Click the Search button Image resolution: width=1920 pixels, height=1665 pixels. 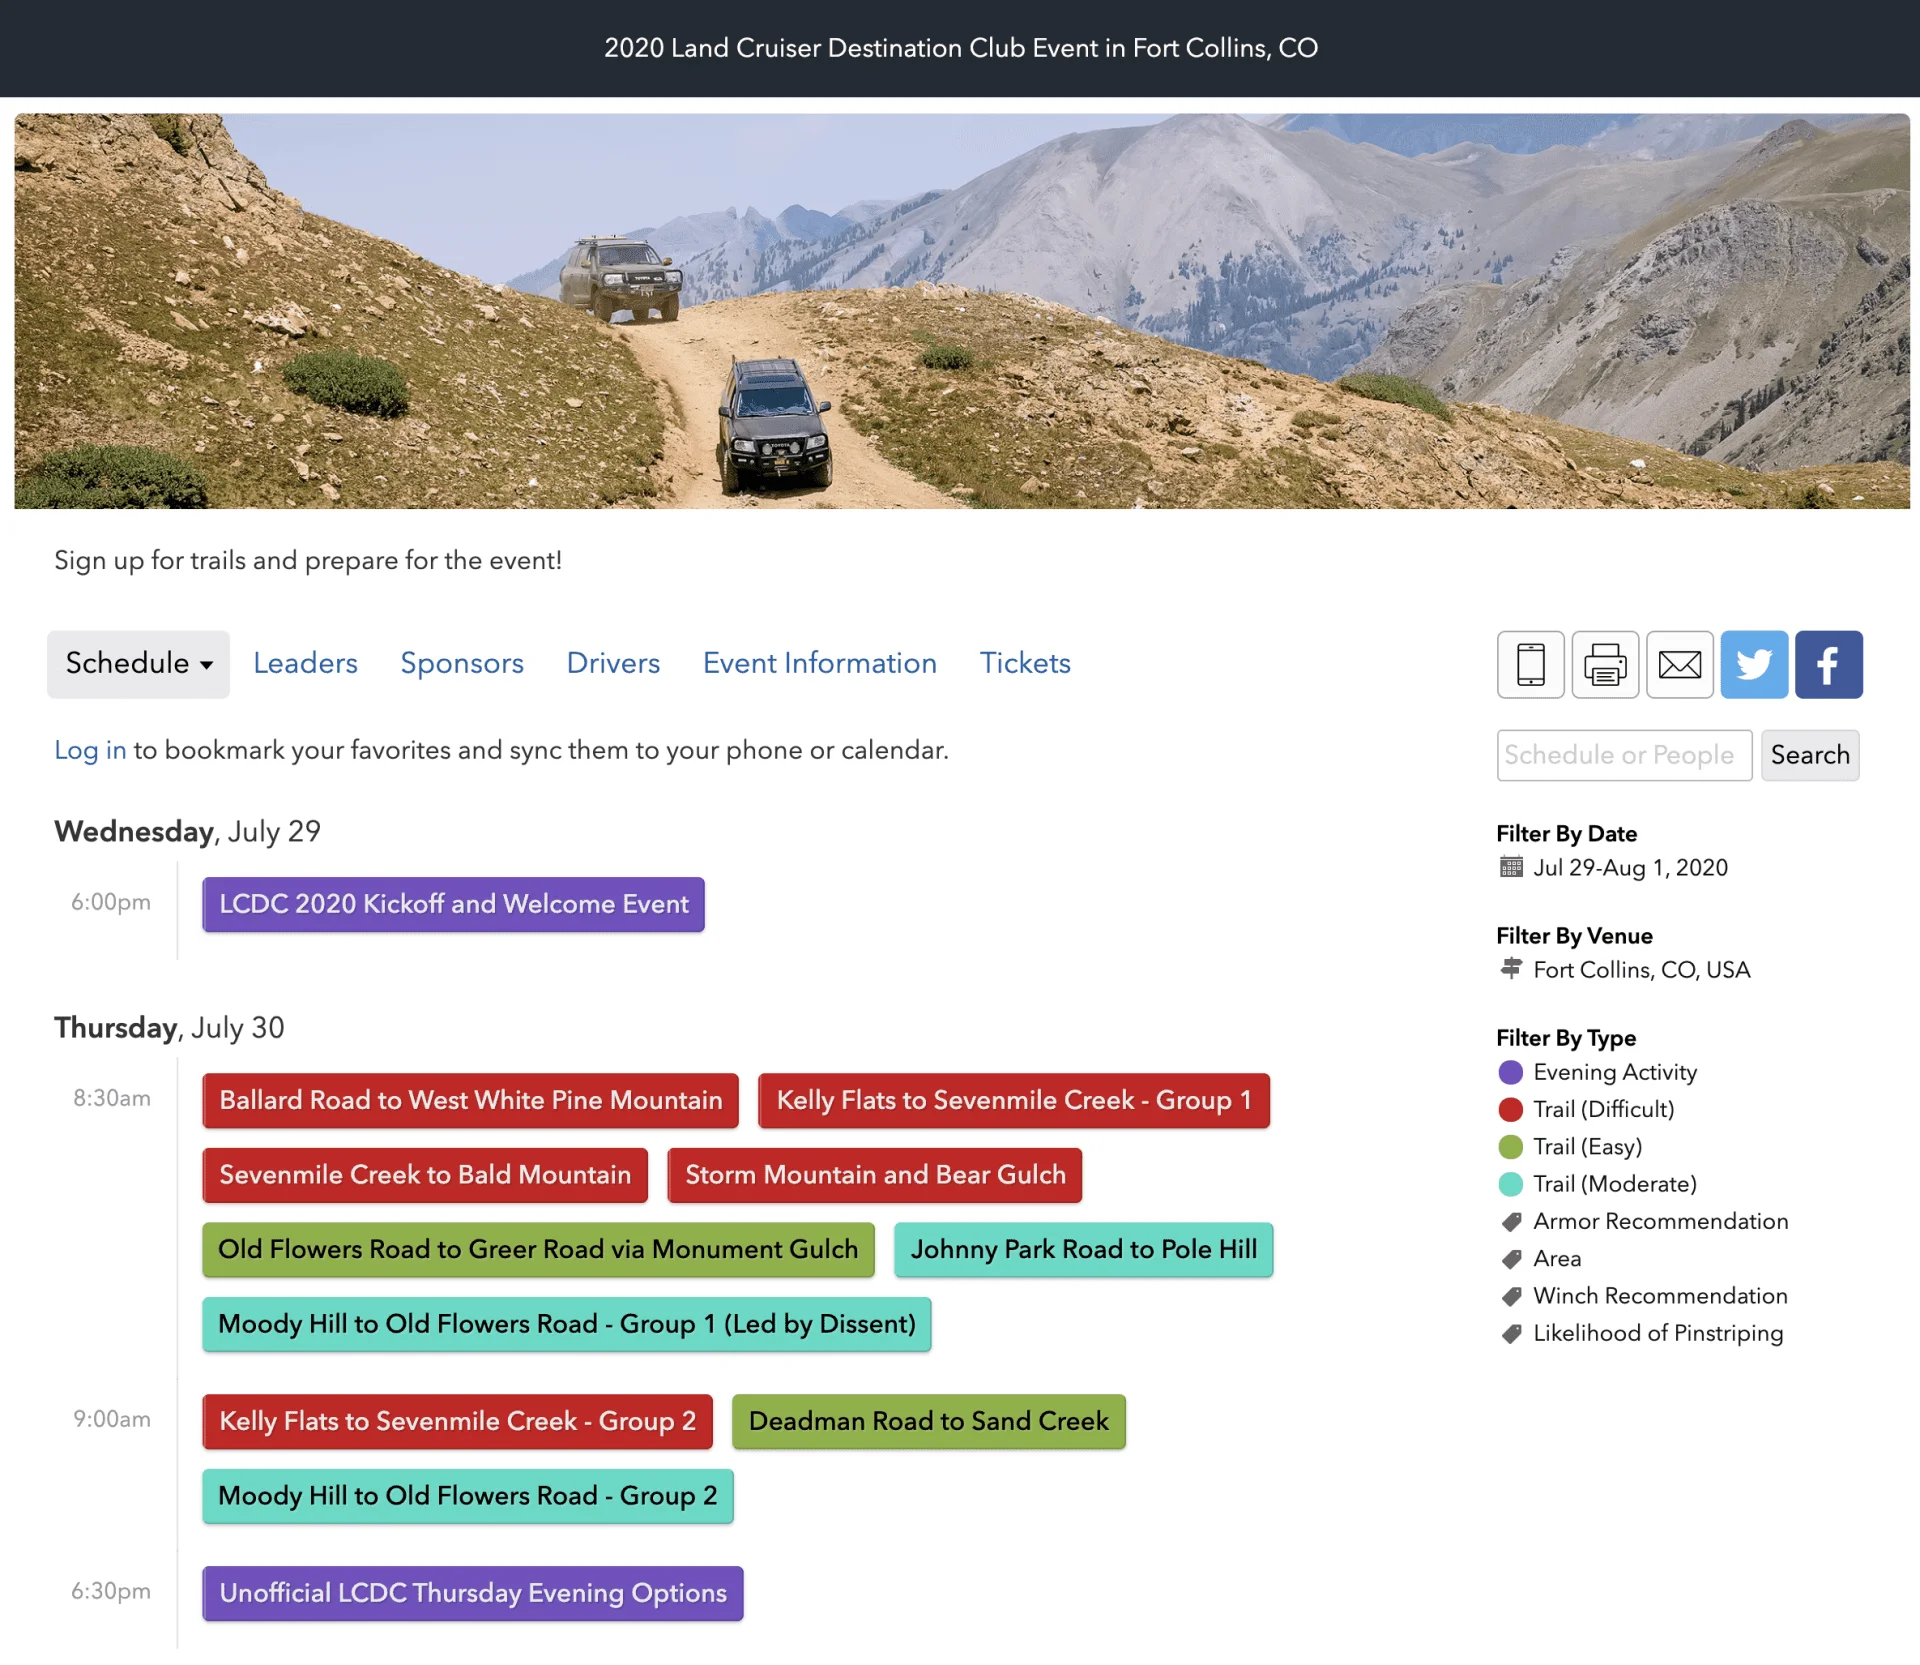[x=1810, y=755]
